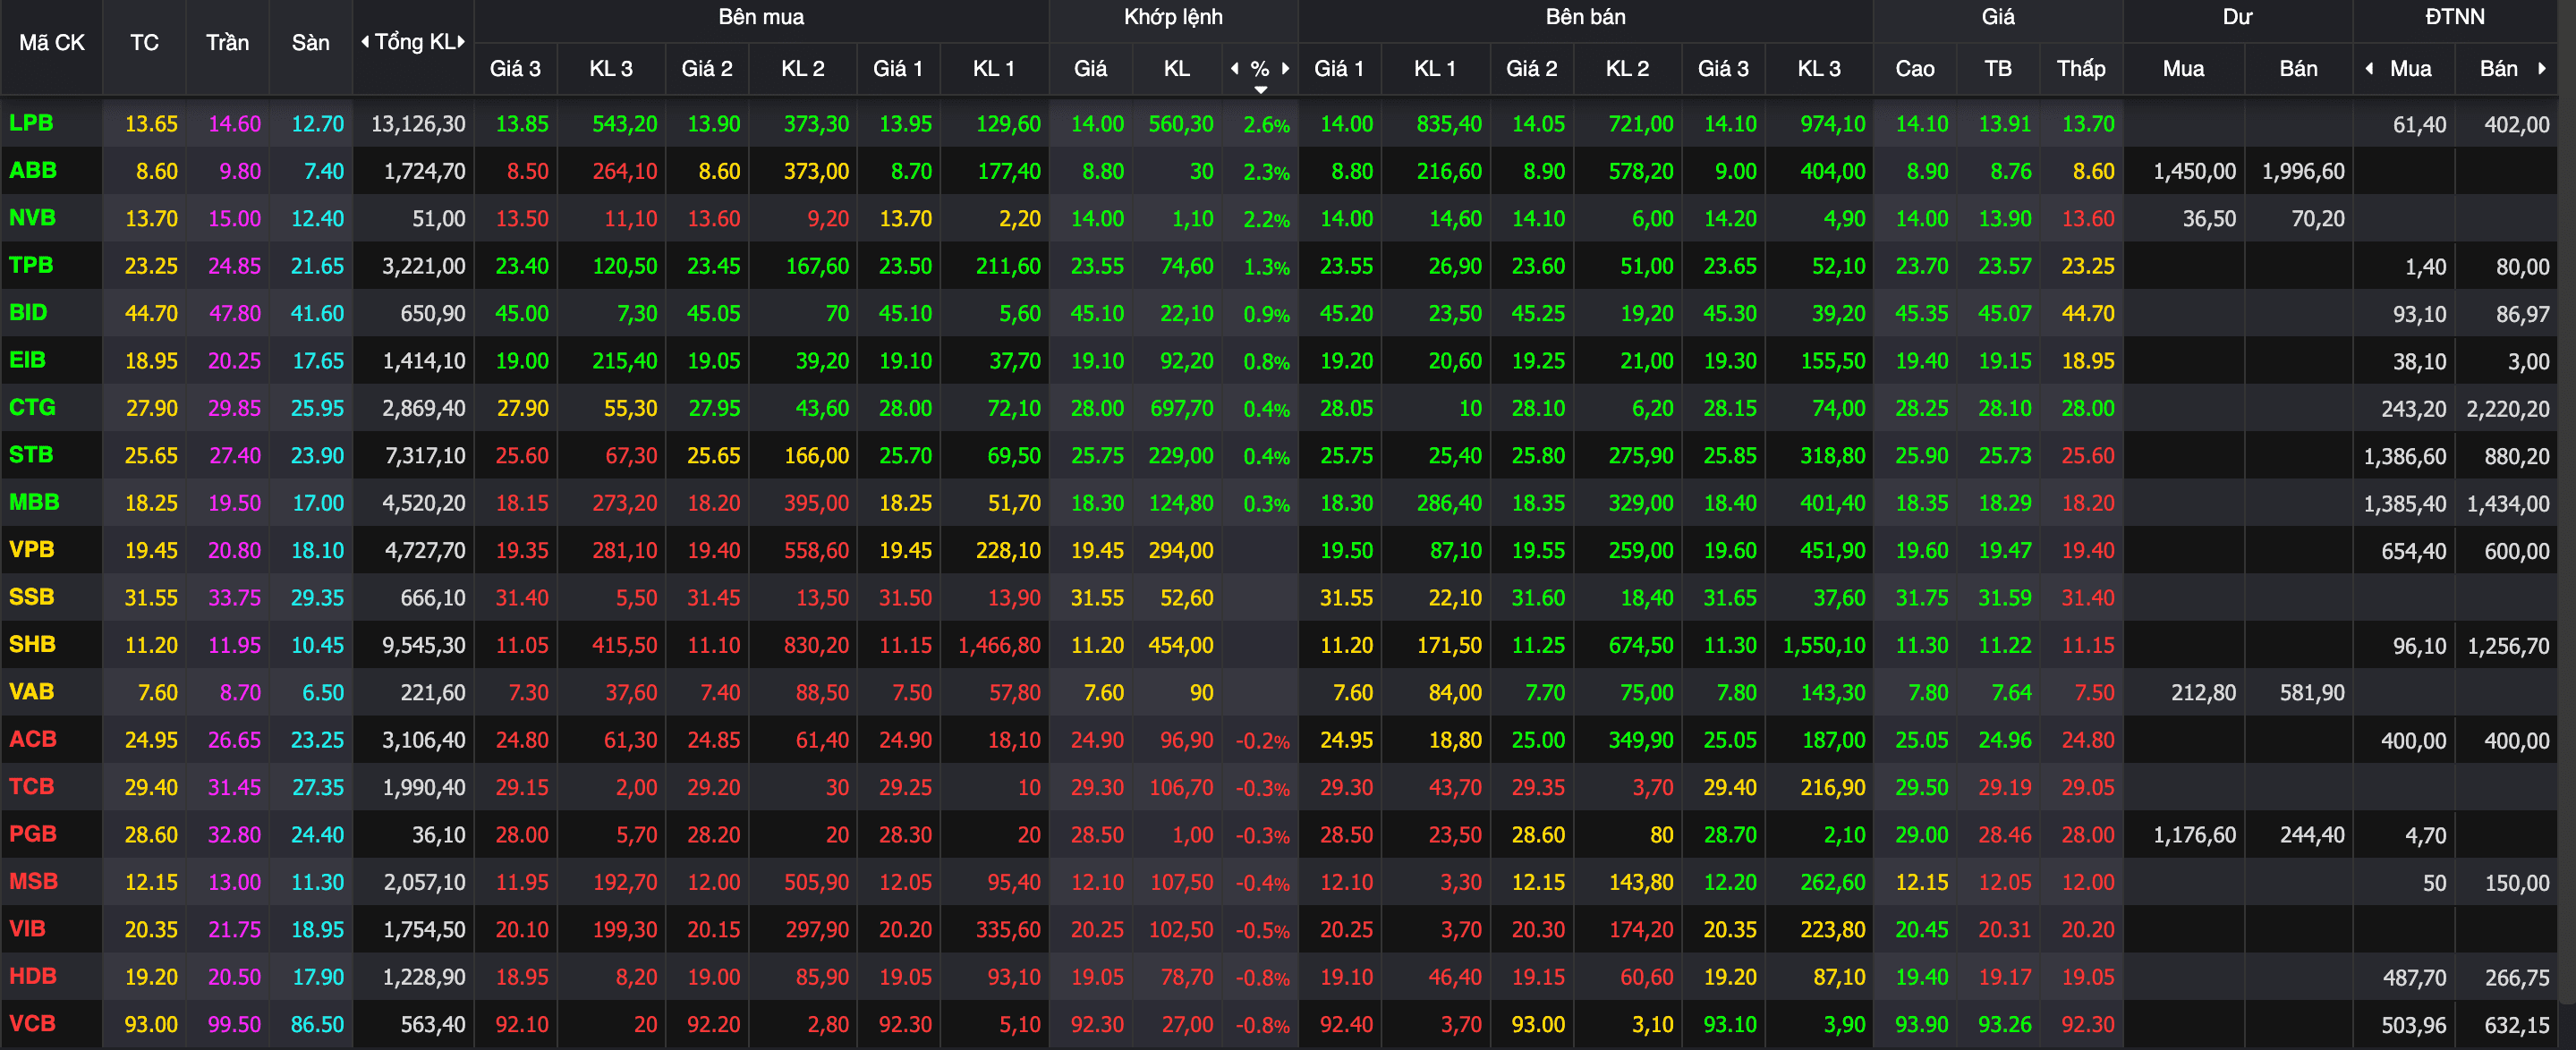Viewport: 2576px width, 1050px height.
Task: Open the TPB stock symbol
Action: [x=31, y=265]
